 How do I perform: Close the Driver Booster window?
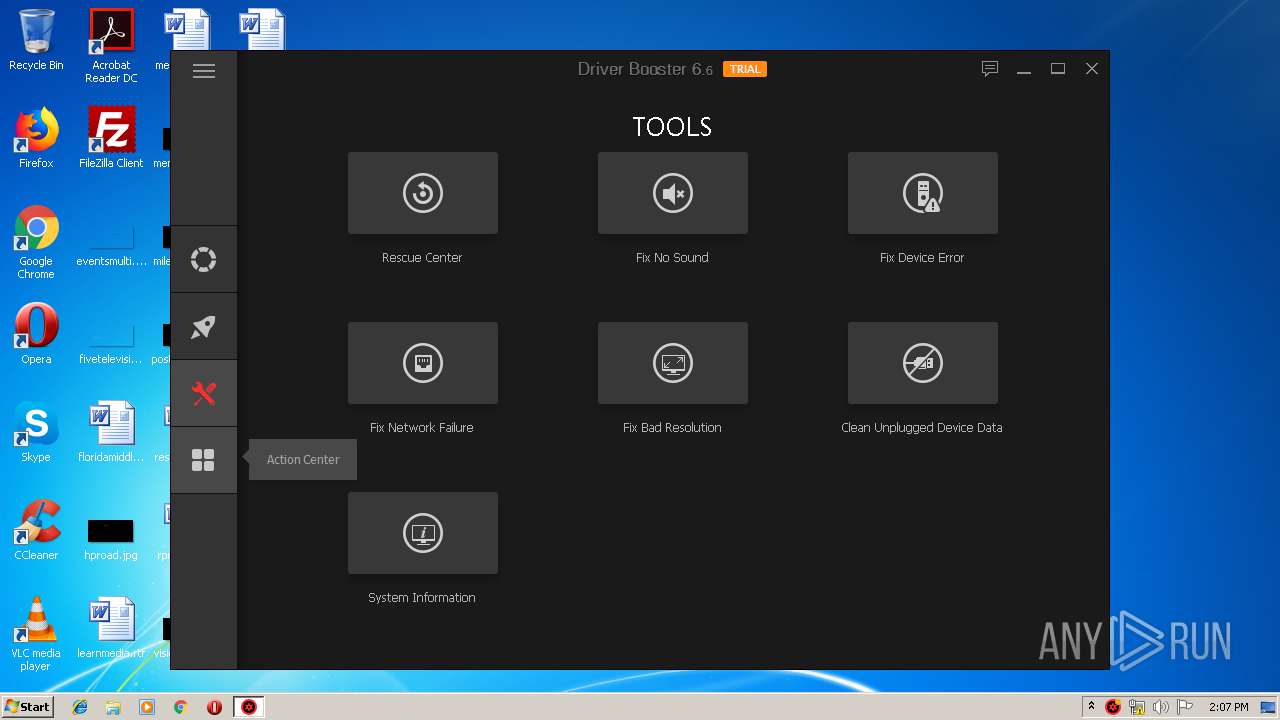(x=1092, y=69)
